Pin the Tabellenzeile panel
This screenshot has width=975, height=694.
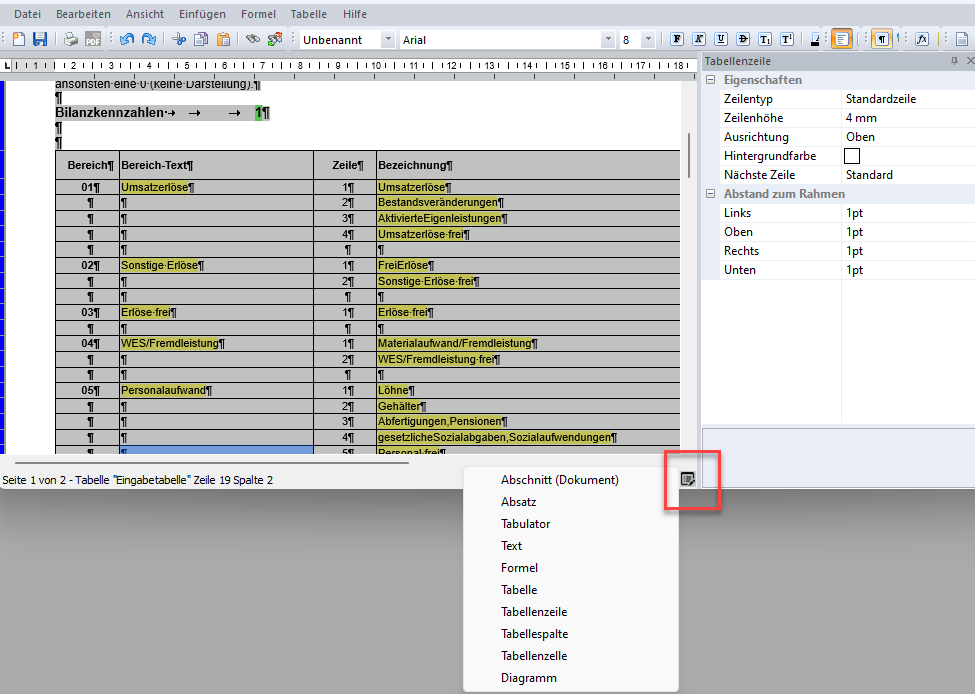point(953,61)
